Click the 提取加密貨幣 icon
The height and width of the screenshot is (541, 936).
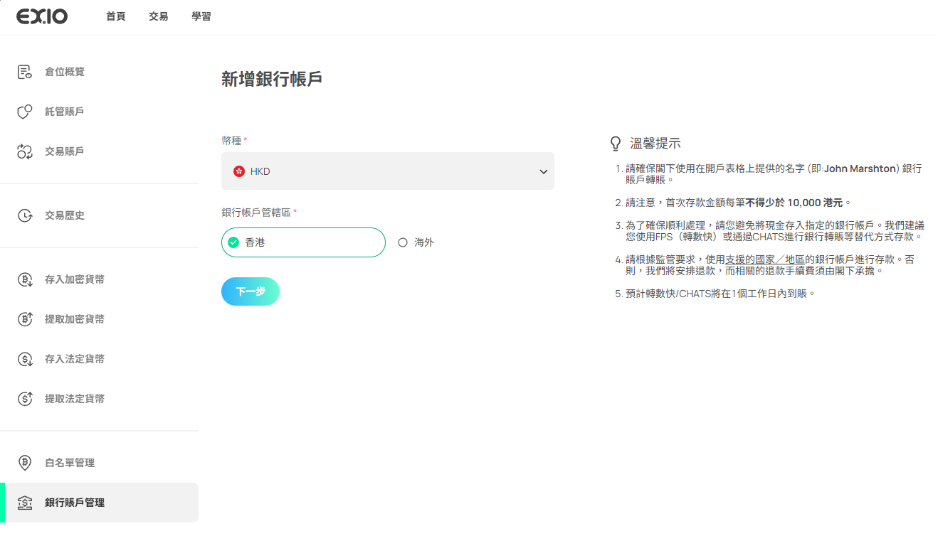tap(25, 319)
